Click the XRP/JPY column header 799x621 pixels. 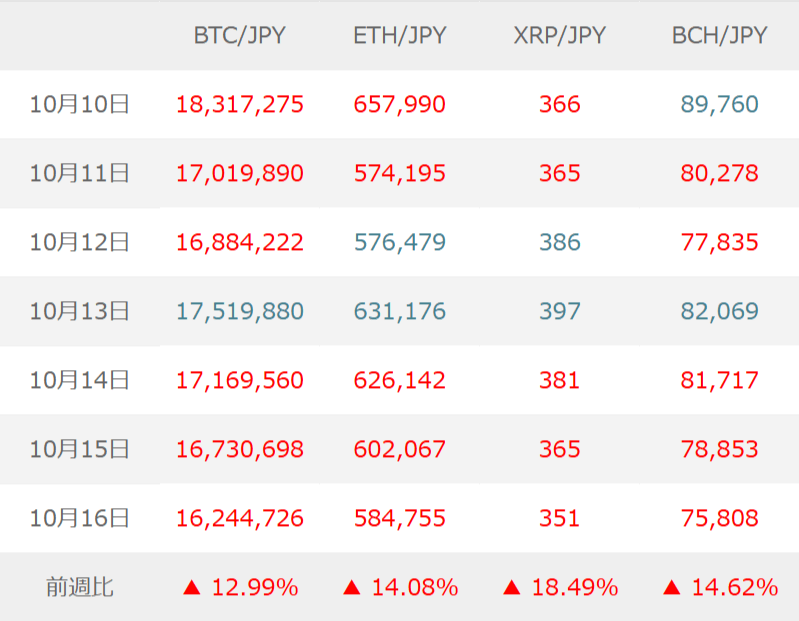[559, 36]
